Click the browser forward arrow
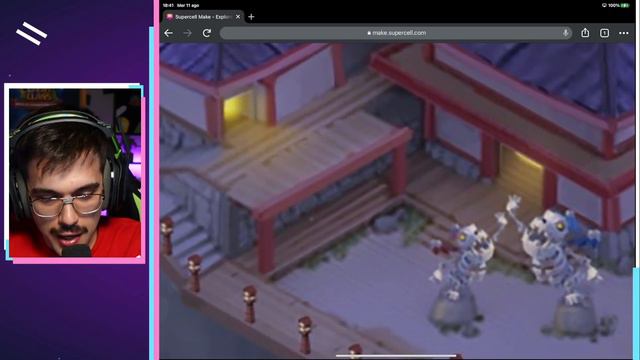Image resolution: width=640 pixels, height=360 pixels. (x=188, y=33)
